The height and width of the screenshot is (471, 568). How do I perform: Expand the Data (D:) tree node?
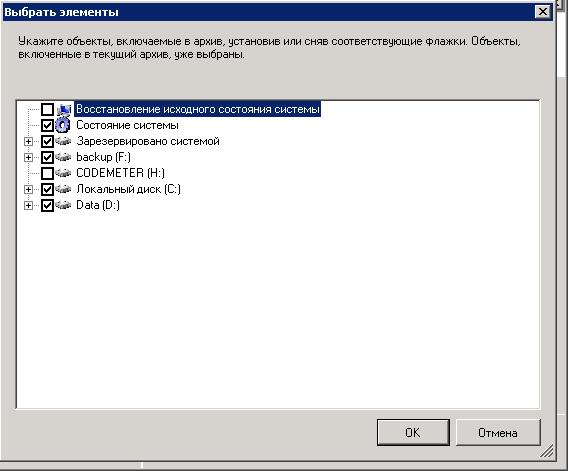click(28, 205)
